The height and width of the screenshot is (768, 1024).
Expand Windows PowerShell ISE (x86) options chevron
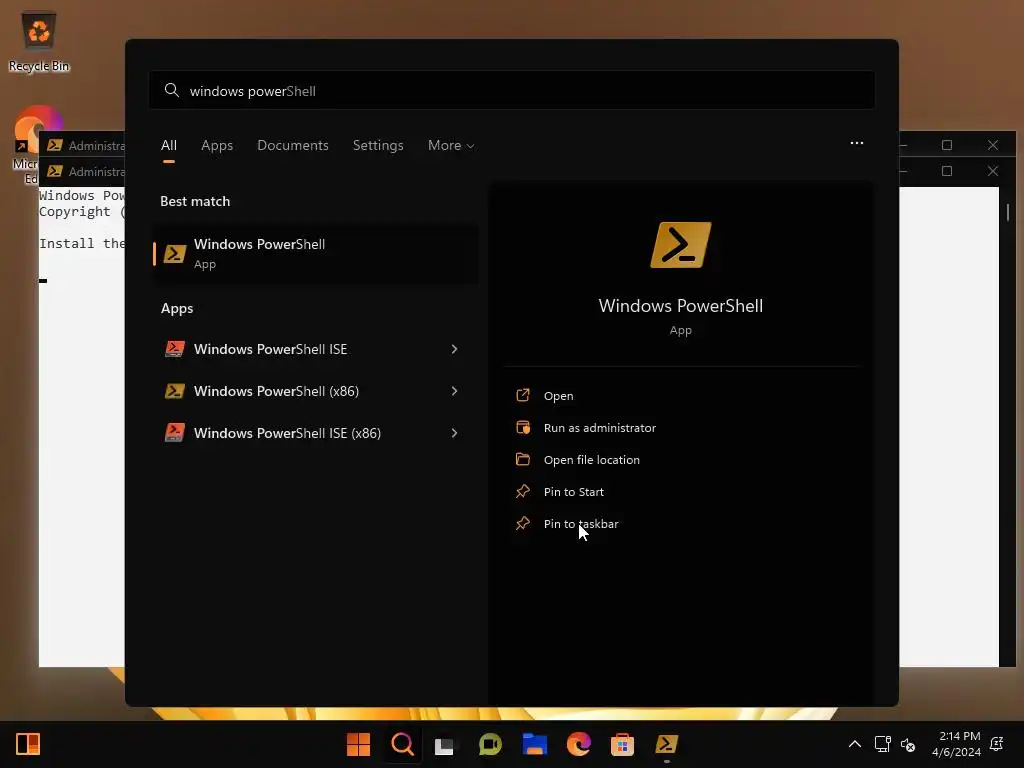coord(455,433)
